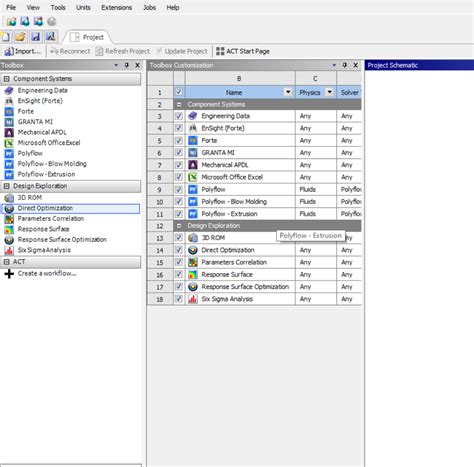Select Engineering Data in the Toolbox

click(x=42, y=90)
